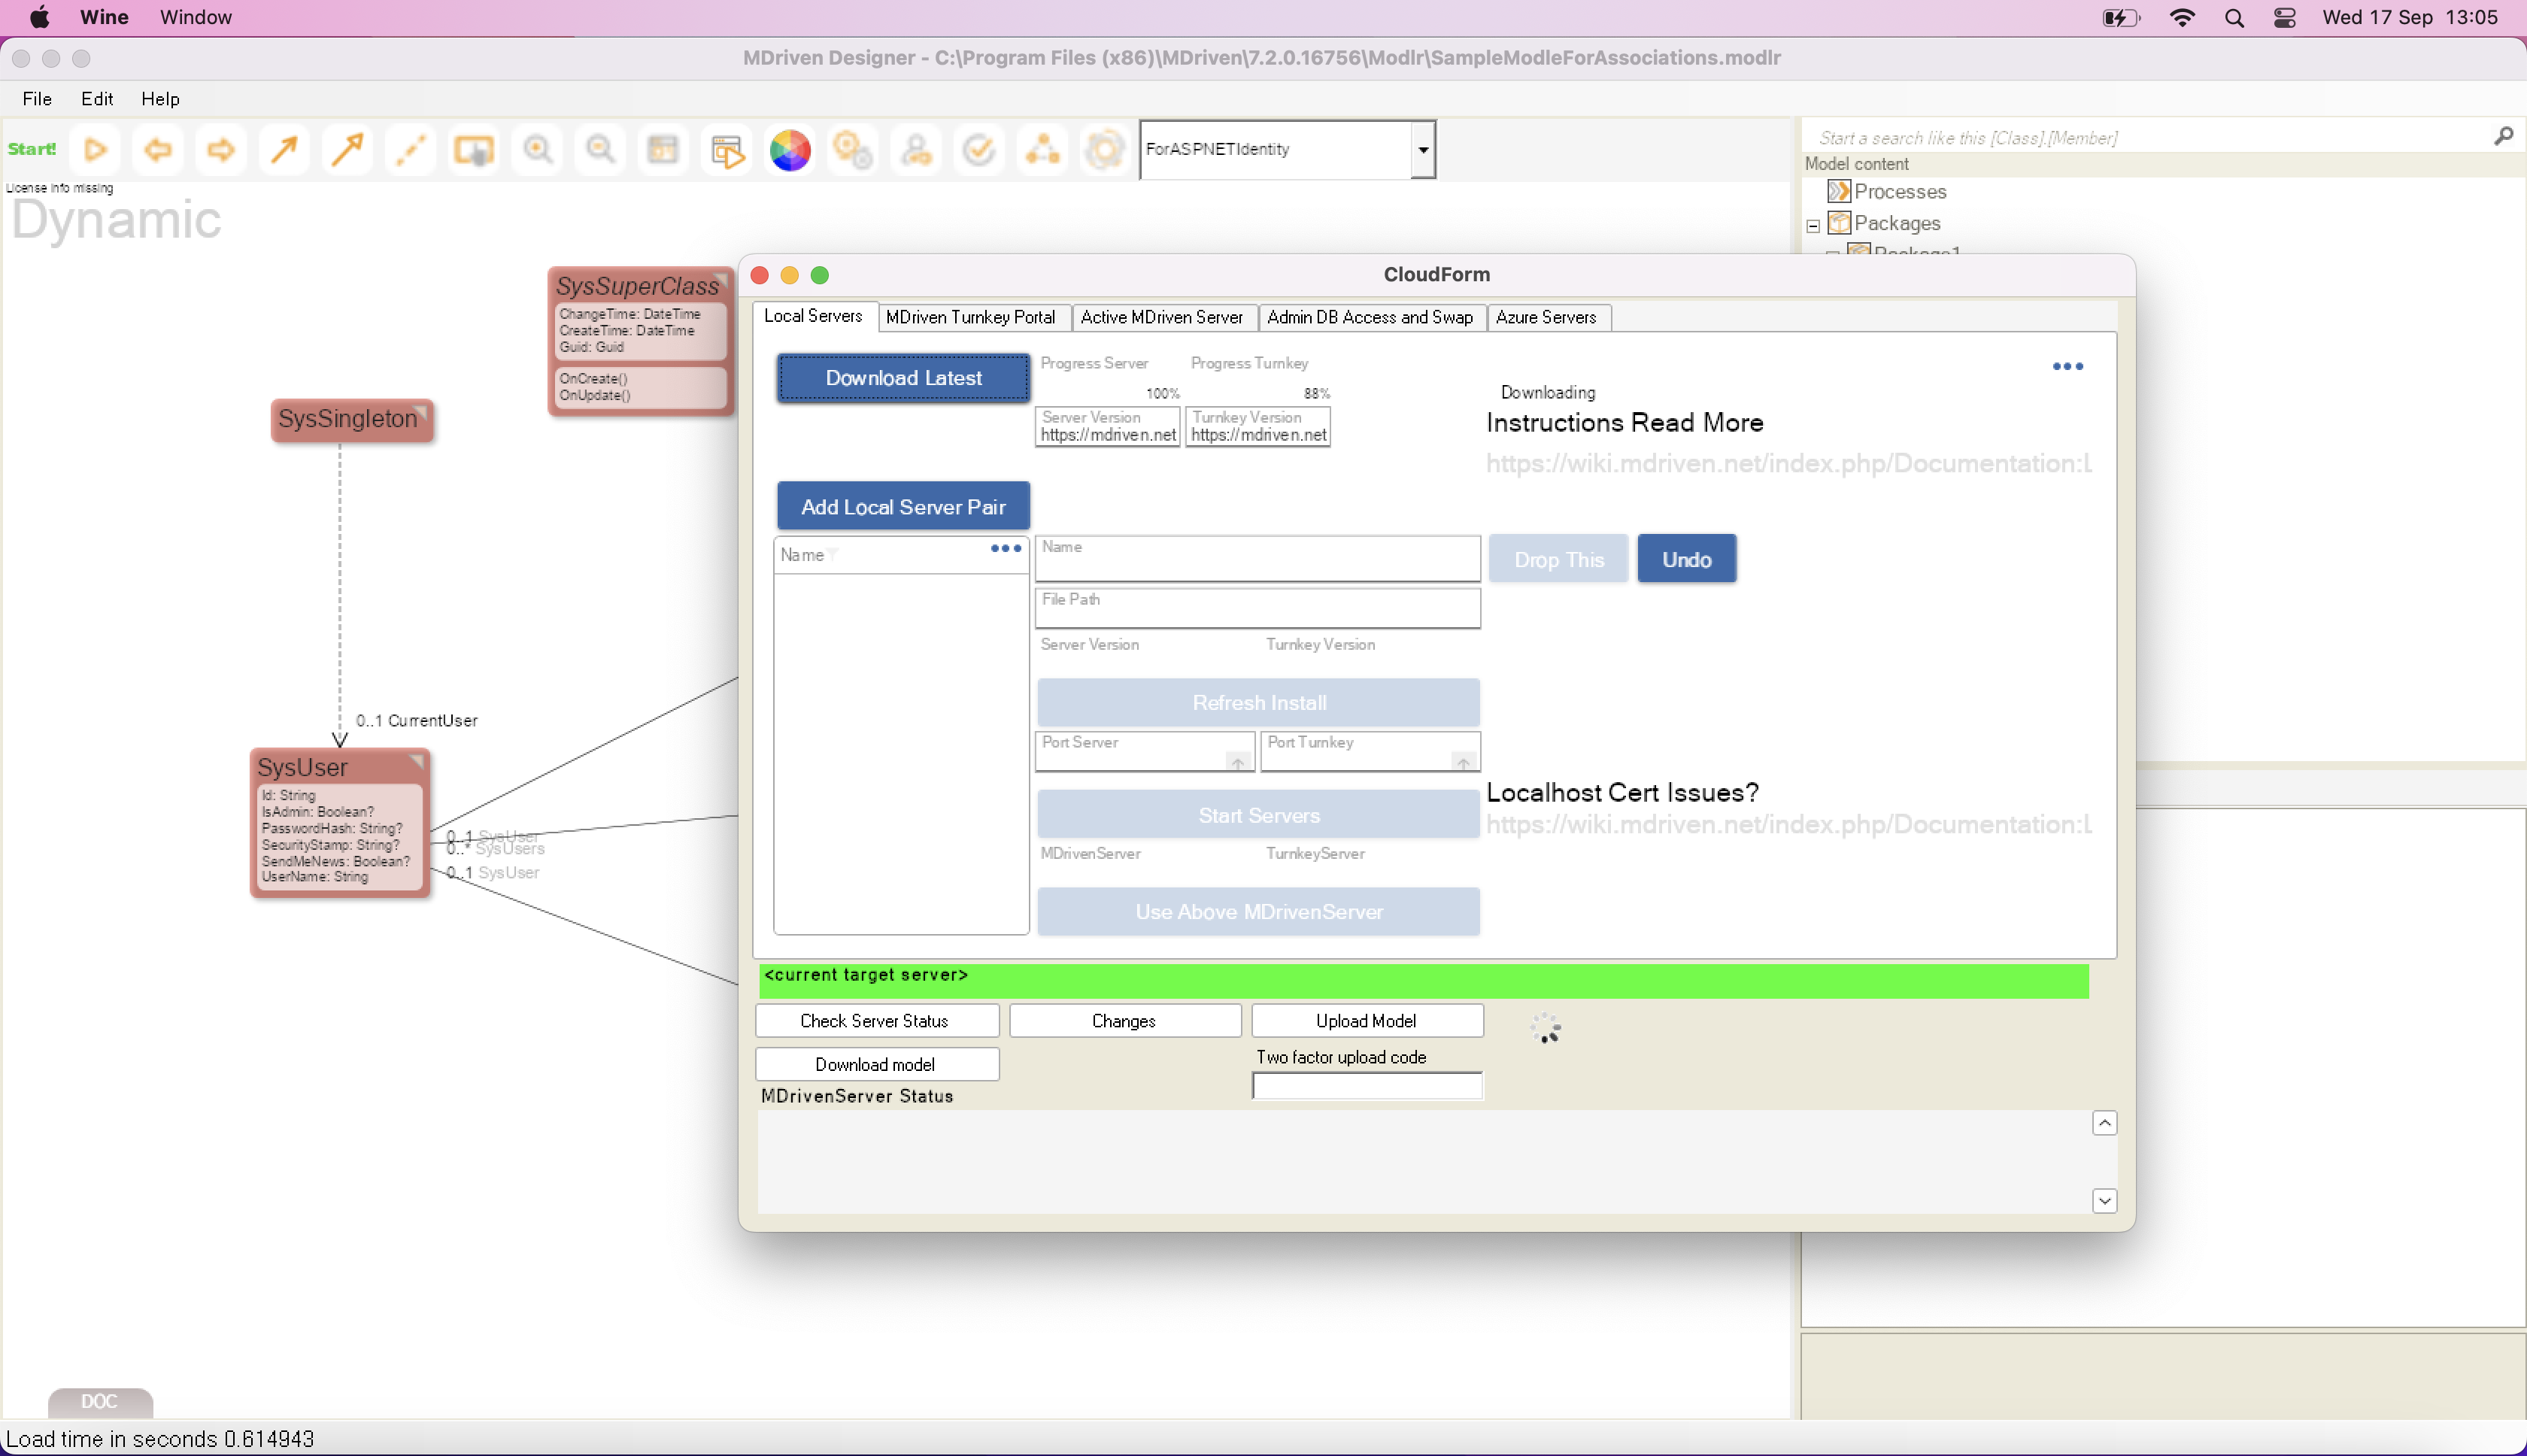2527x1456 pixels.
Task: Click the Two factor upload code field
Action: [x=1366, y=1086]
